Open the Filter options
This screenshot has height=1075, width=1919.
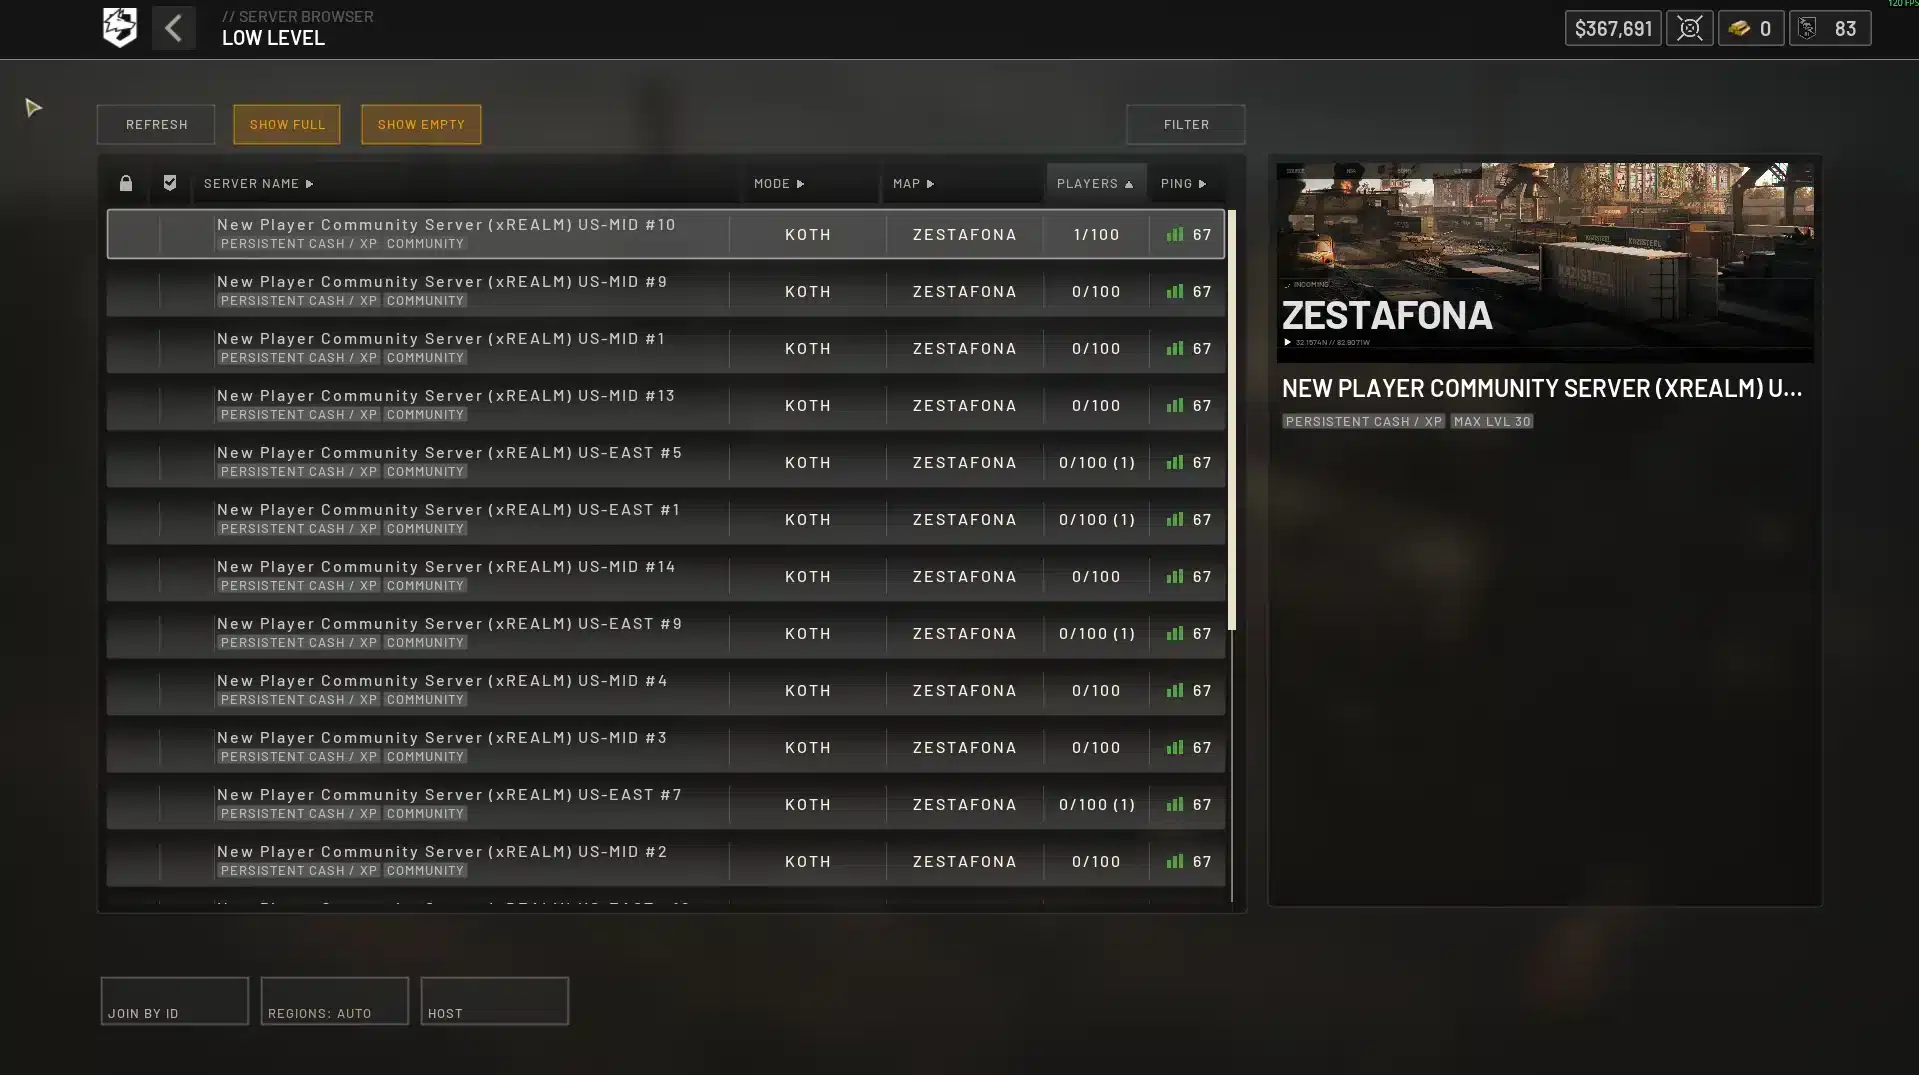(x=1185, y=124)
